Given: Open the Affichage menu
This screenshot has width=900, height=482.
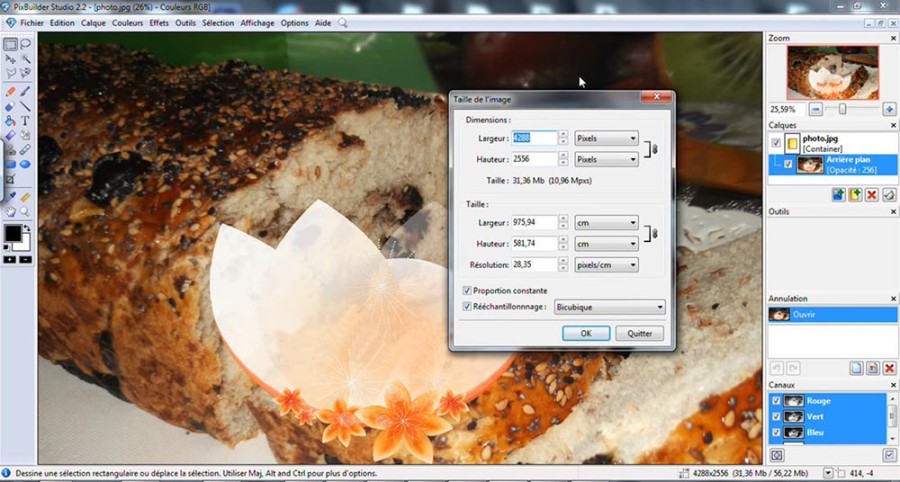Looking at the screenshot, I should point(257,23).
